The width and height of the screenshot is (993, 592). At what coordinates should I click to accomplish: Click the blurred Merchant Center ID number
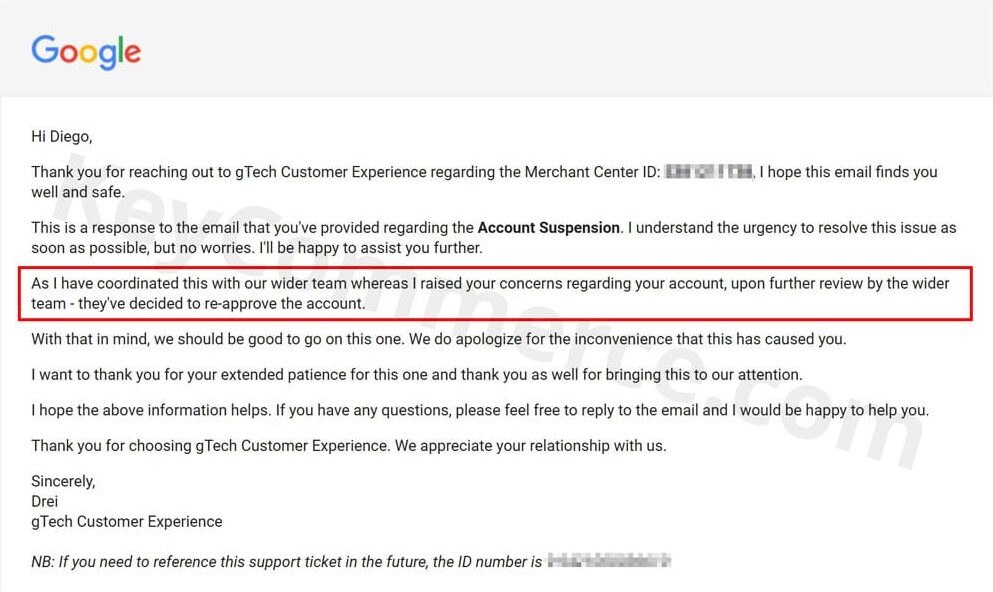pos(708,172)
